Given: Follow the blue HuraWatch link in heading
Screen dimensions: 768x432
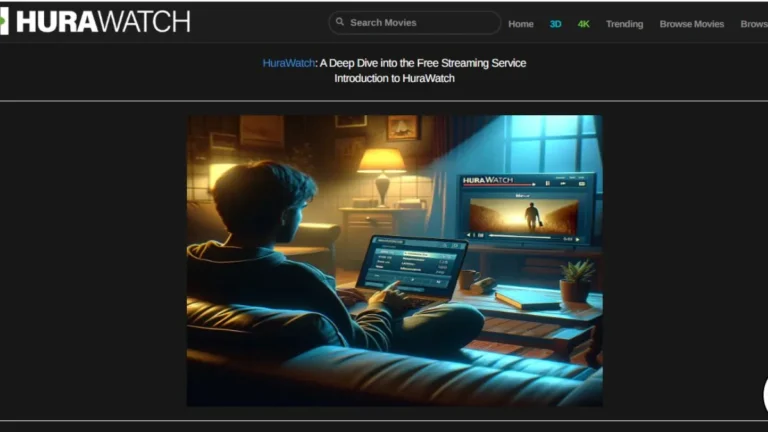Looking at the screenshot, I should 288,63.
